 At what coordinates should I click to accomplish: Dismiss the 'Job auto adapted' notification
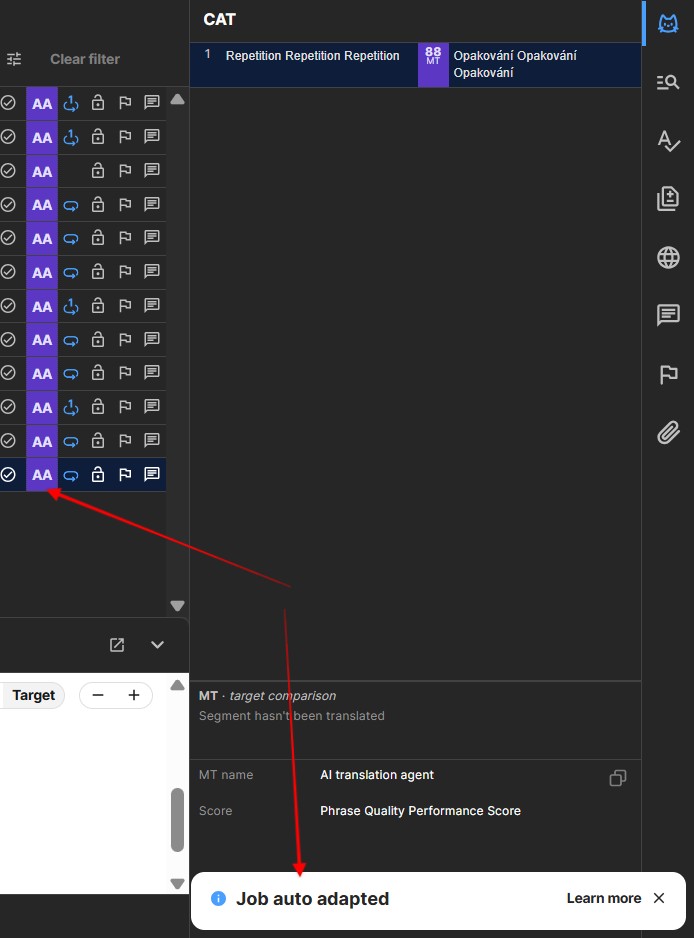(x=659, y=898)
